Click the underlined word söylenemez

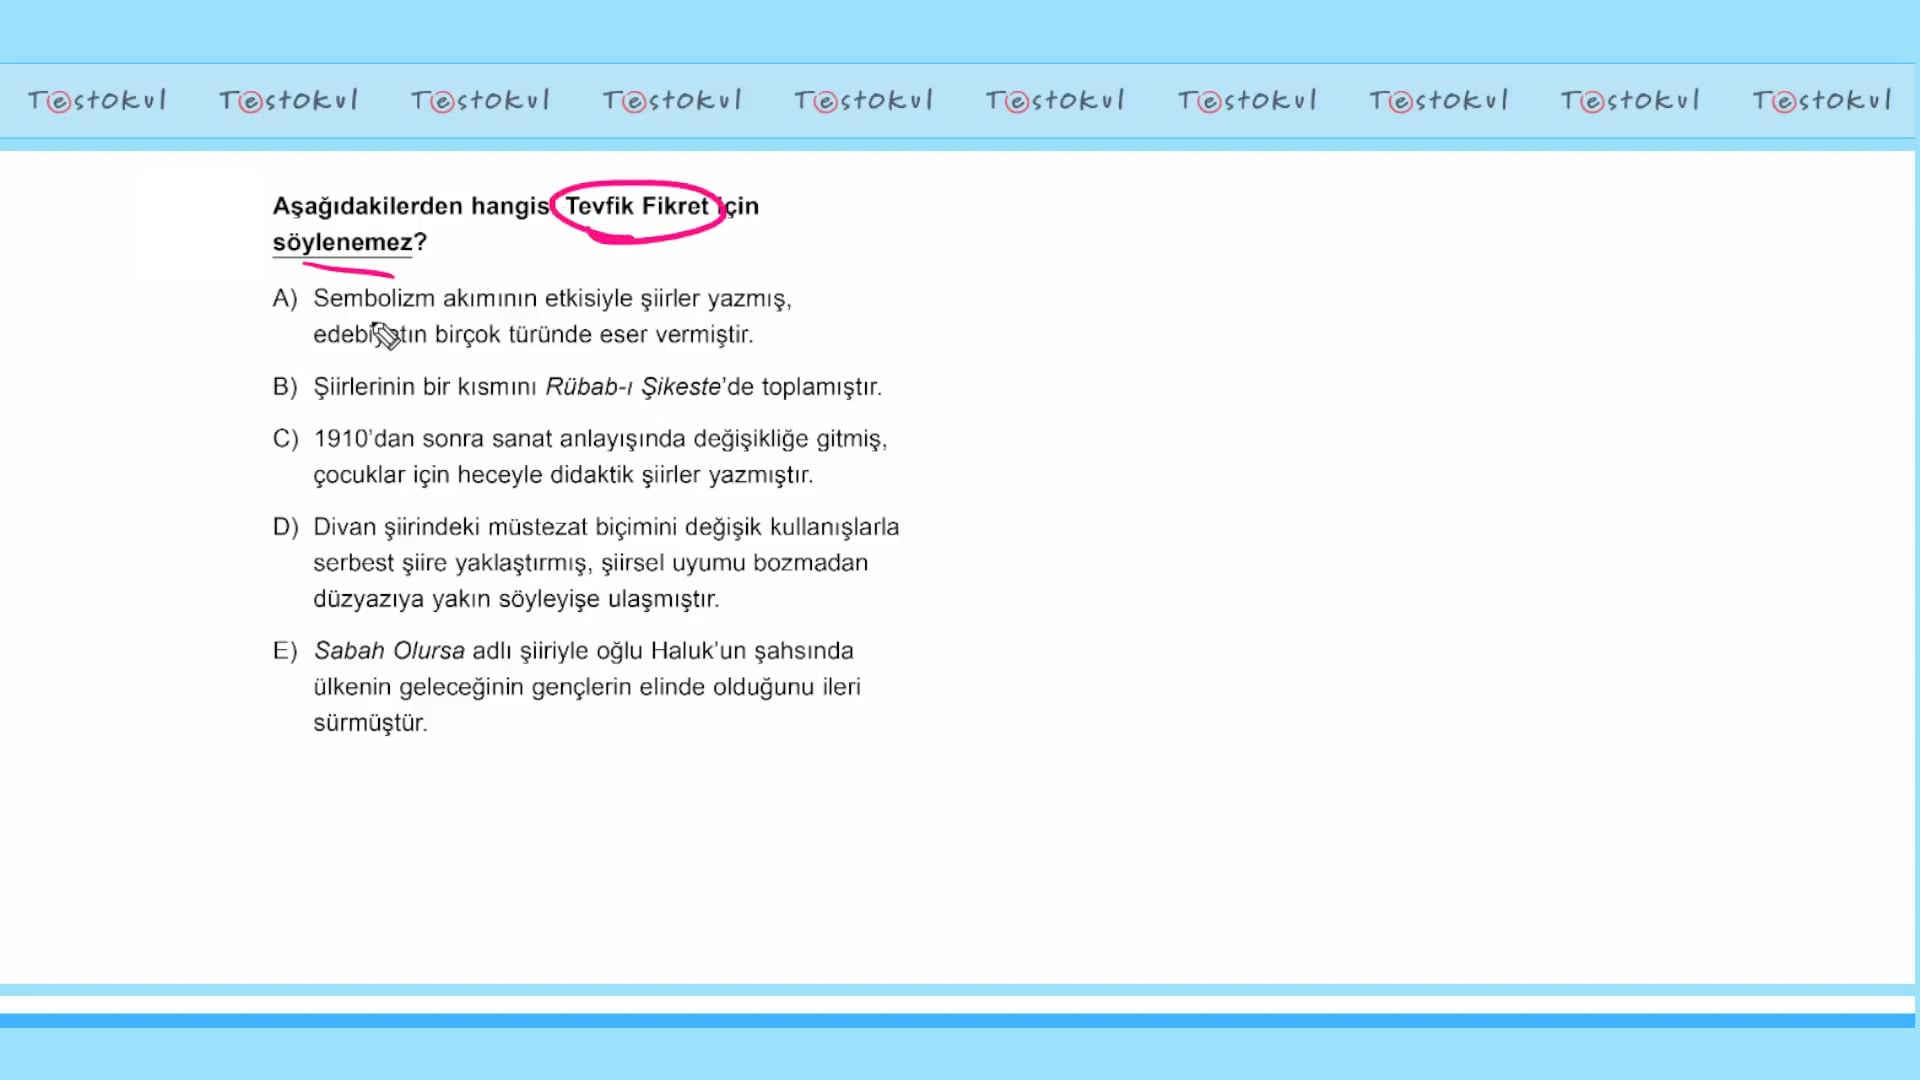[342, 242]
